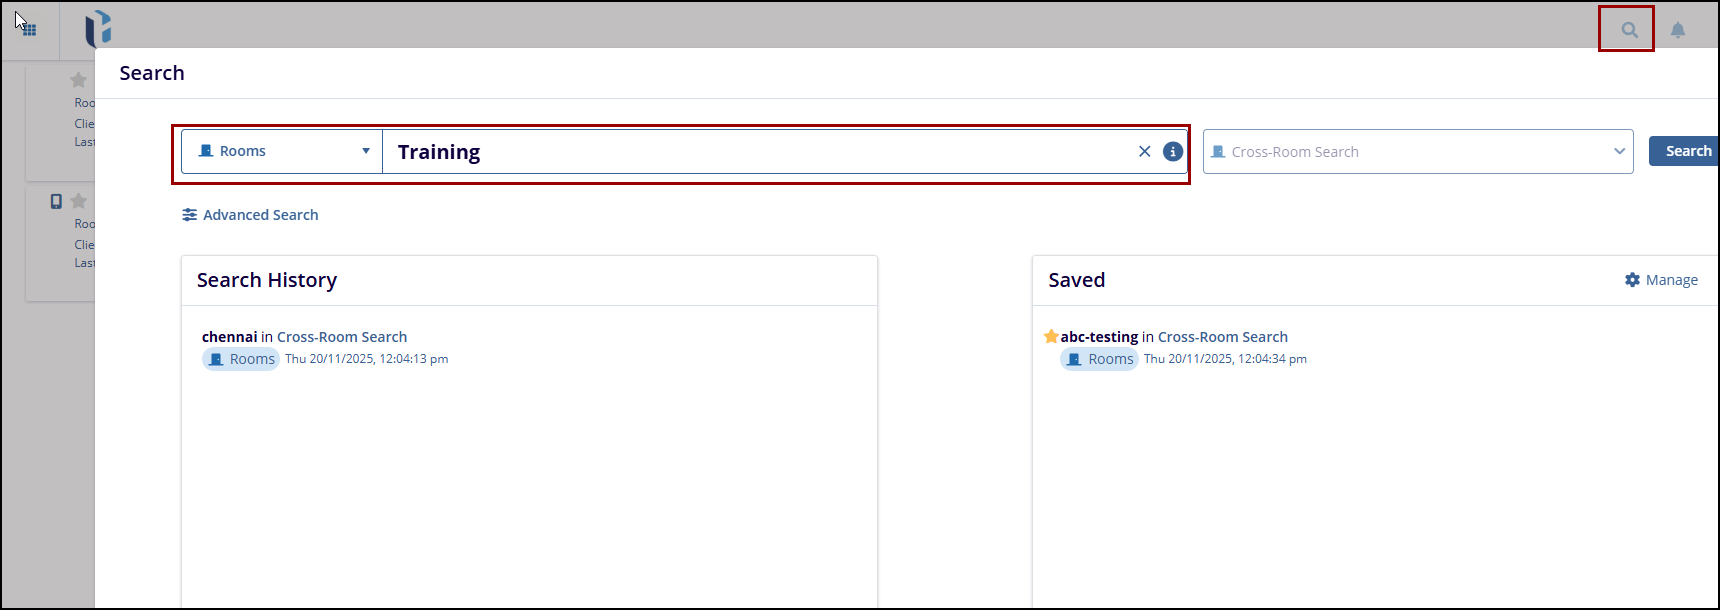
Task: Click into the Training search input field
Action: [750, 152]
